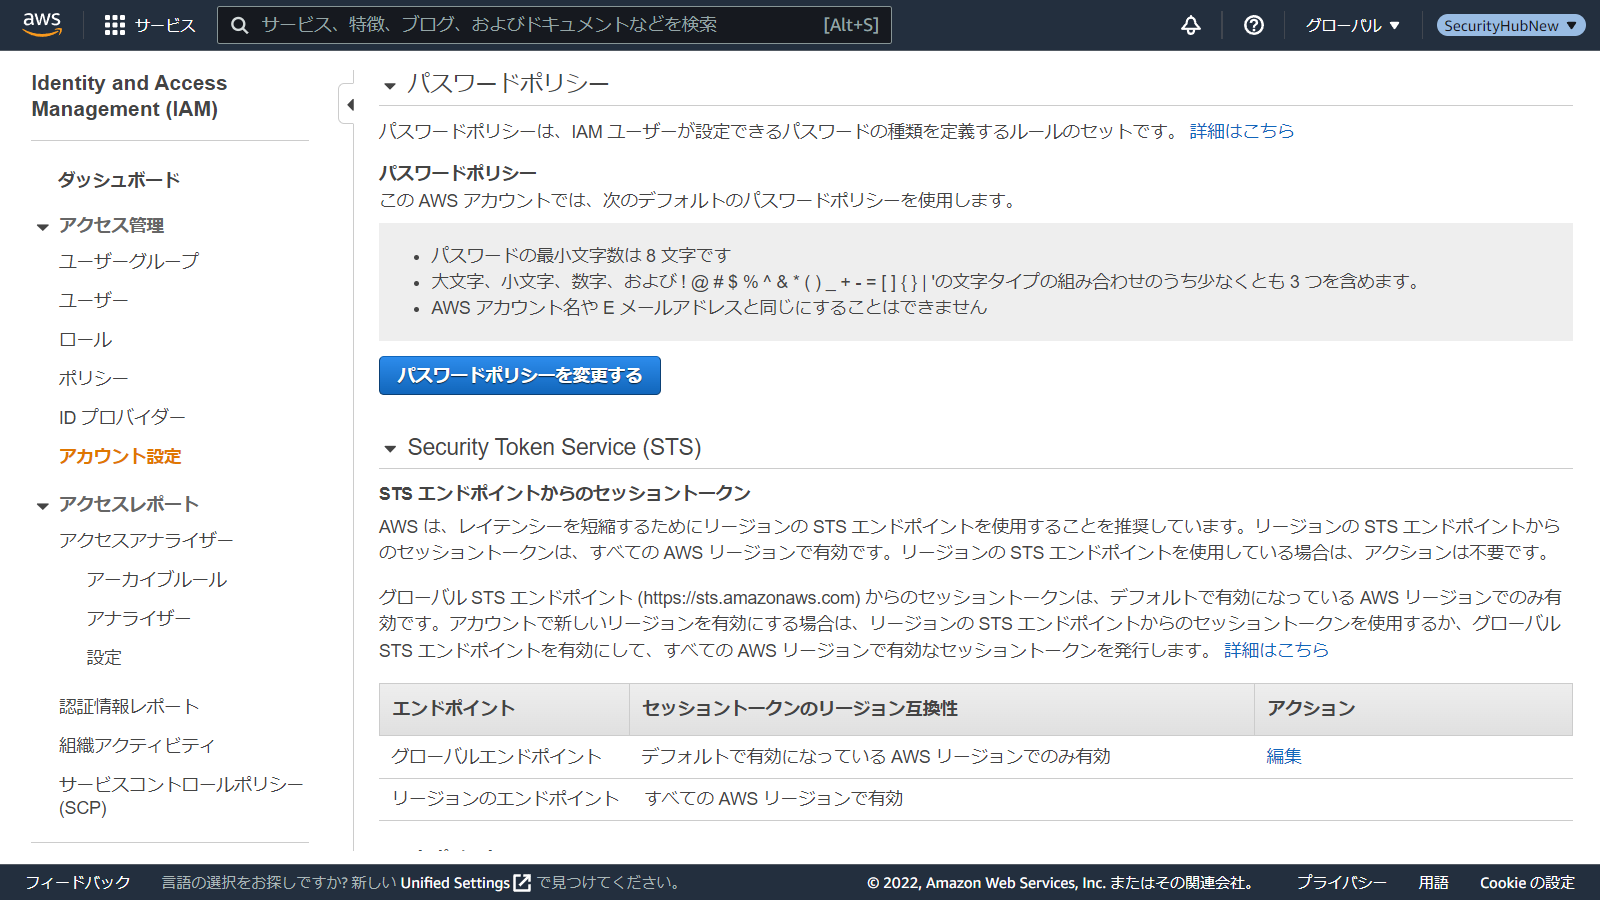Click the AWS logo home icon
This screenshot has height=900, width=1600.
click(x=42, y=24)
